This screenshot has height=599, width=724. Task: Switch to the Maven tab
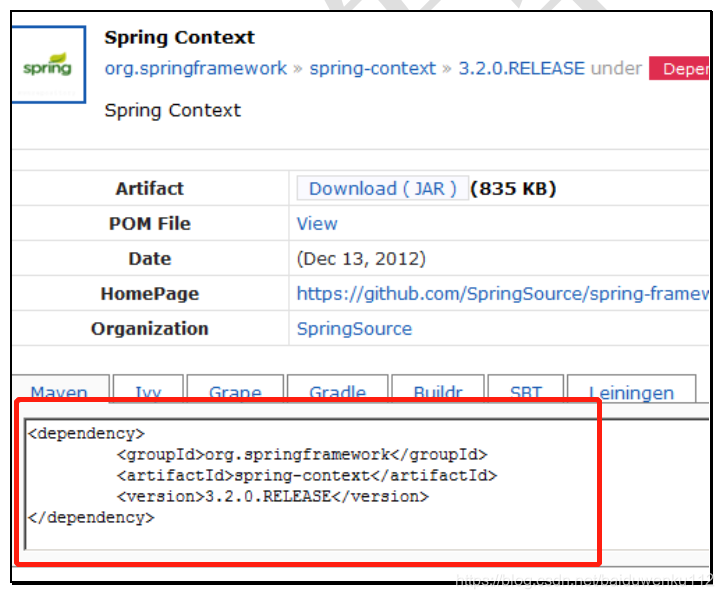[59, 390]
